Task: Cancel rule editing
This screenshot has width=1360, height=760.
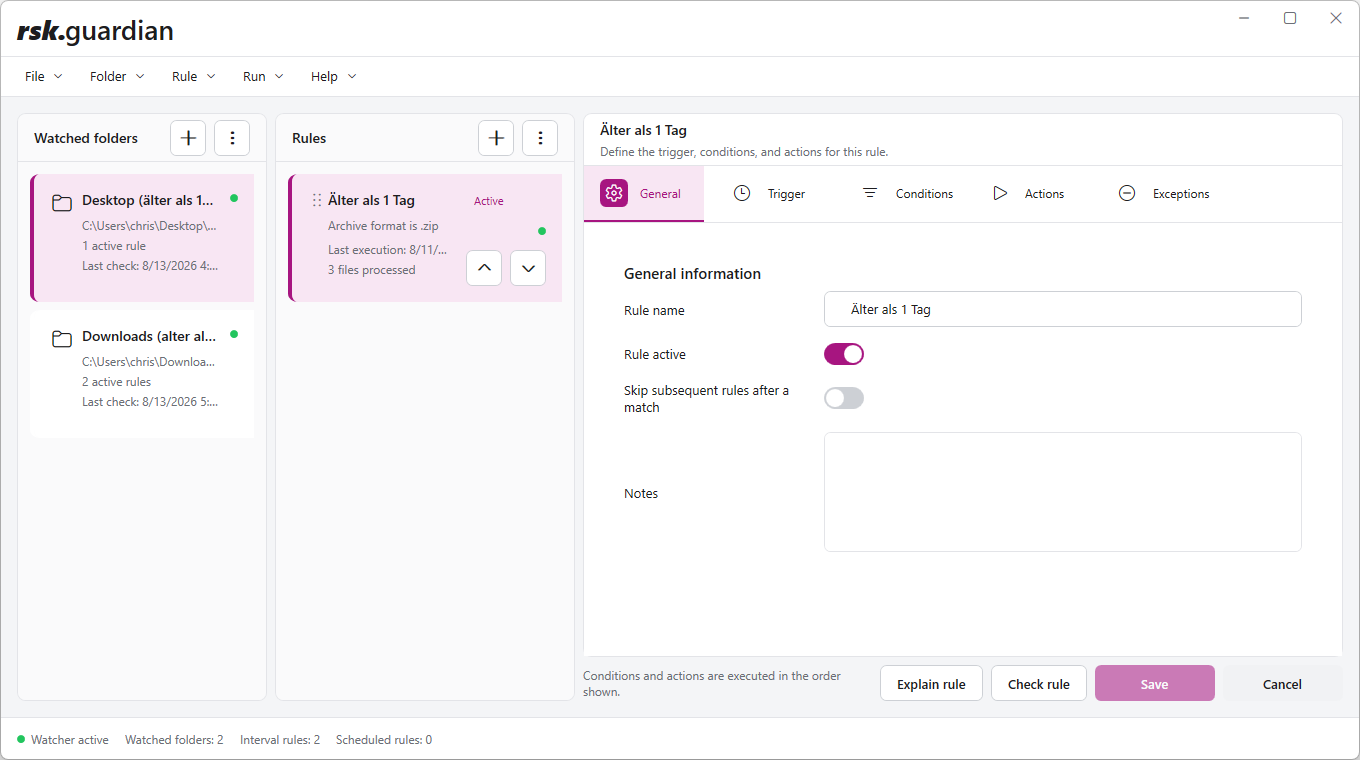Action: click(x=1282, y=684)
